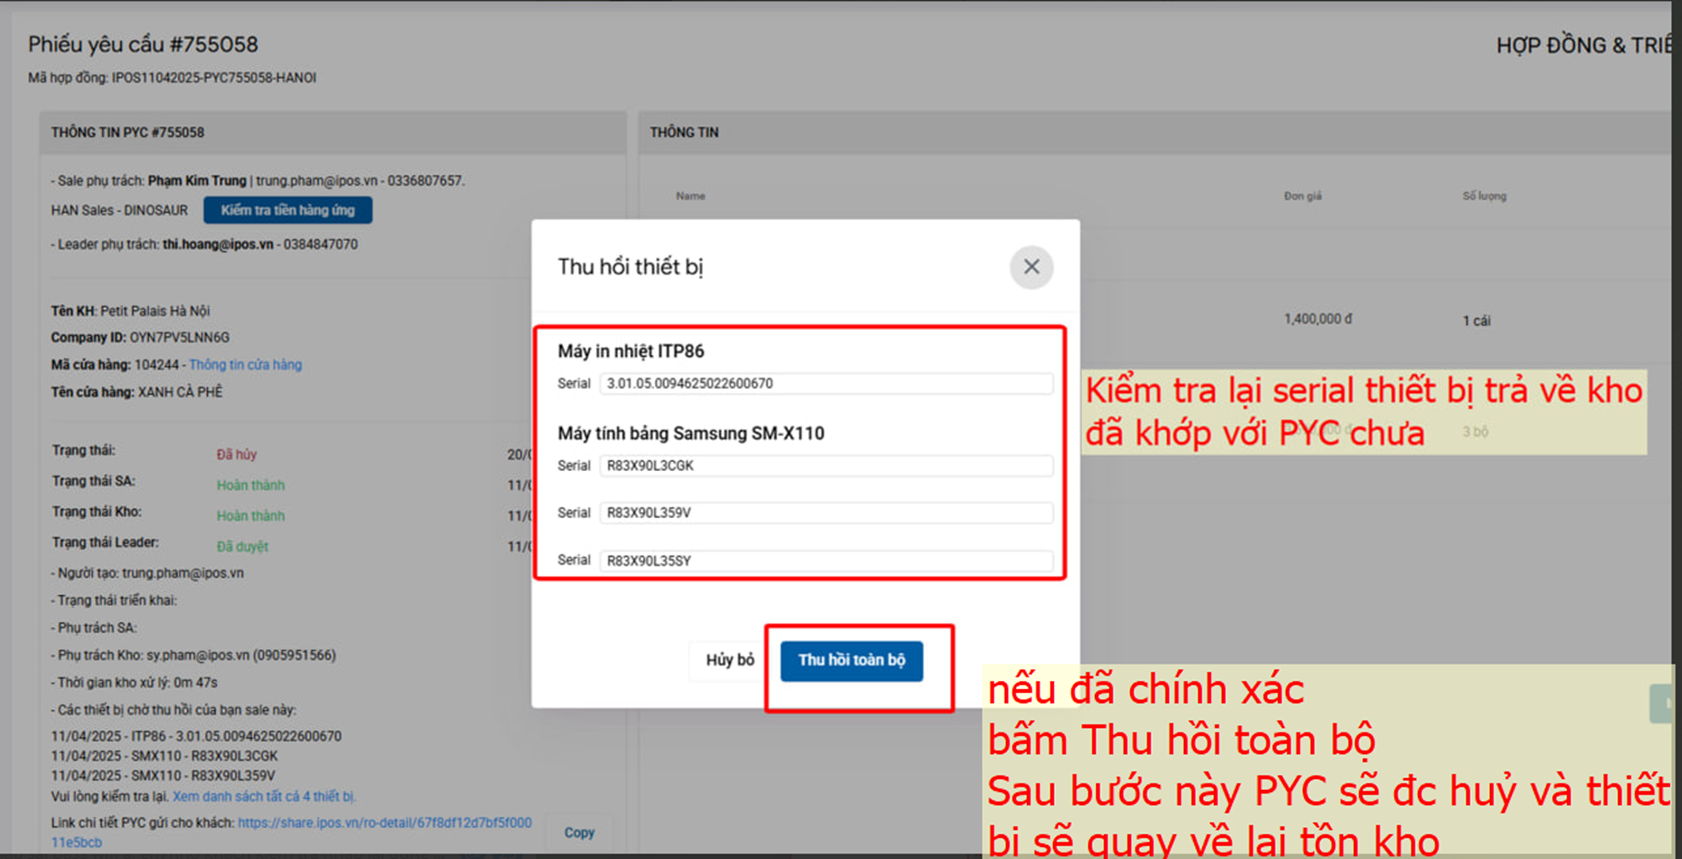Click the Đã duyệt leader status
1682x859 pixels.
(243, 546)
